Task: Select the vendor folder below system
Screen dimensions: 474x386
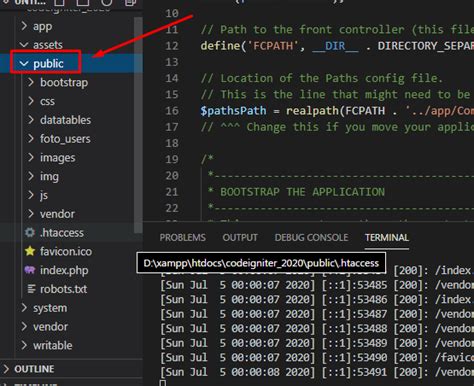Action: [x=50, y=326]
